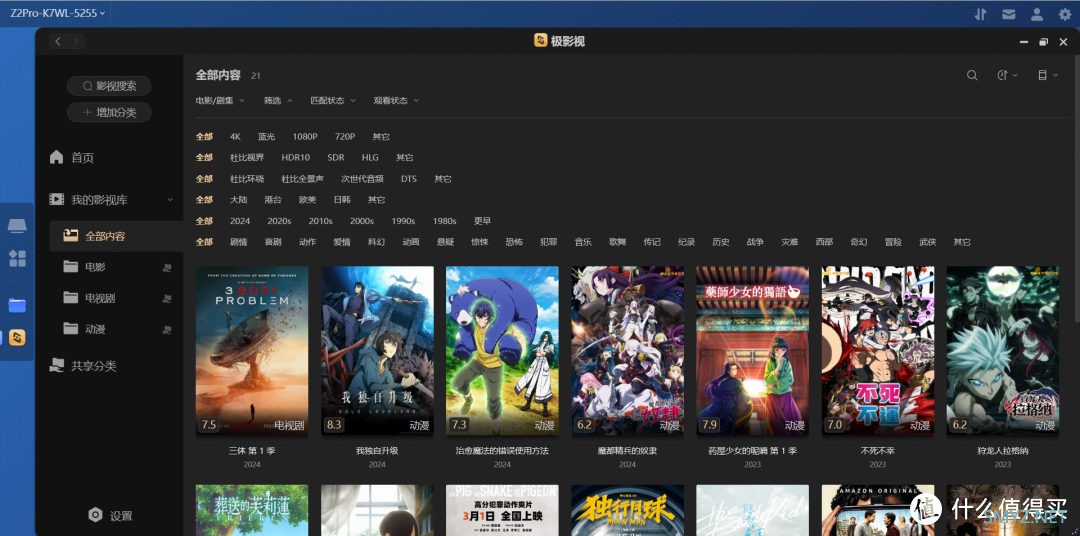
Task: Open the 三体 第 1 季 poster
Action: [x=252, y=351]
